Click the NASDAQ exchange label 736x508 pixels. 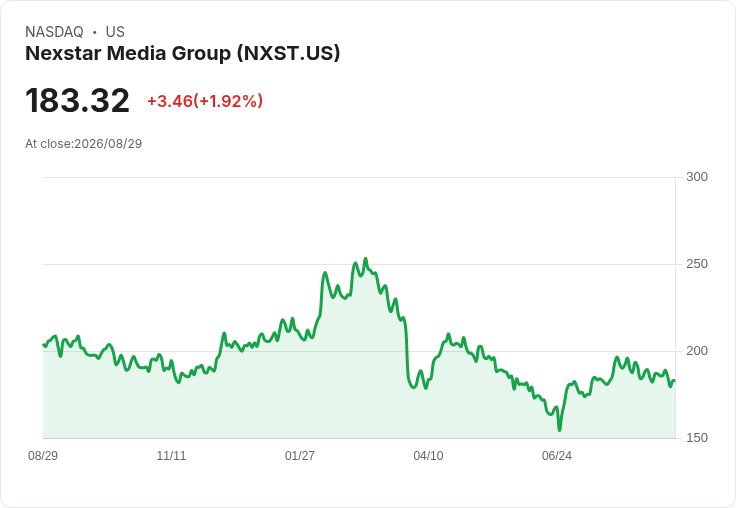click(54, 32)
